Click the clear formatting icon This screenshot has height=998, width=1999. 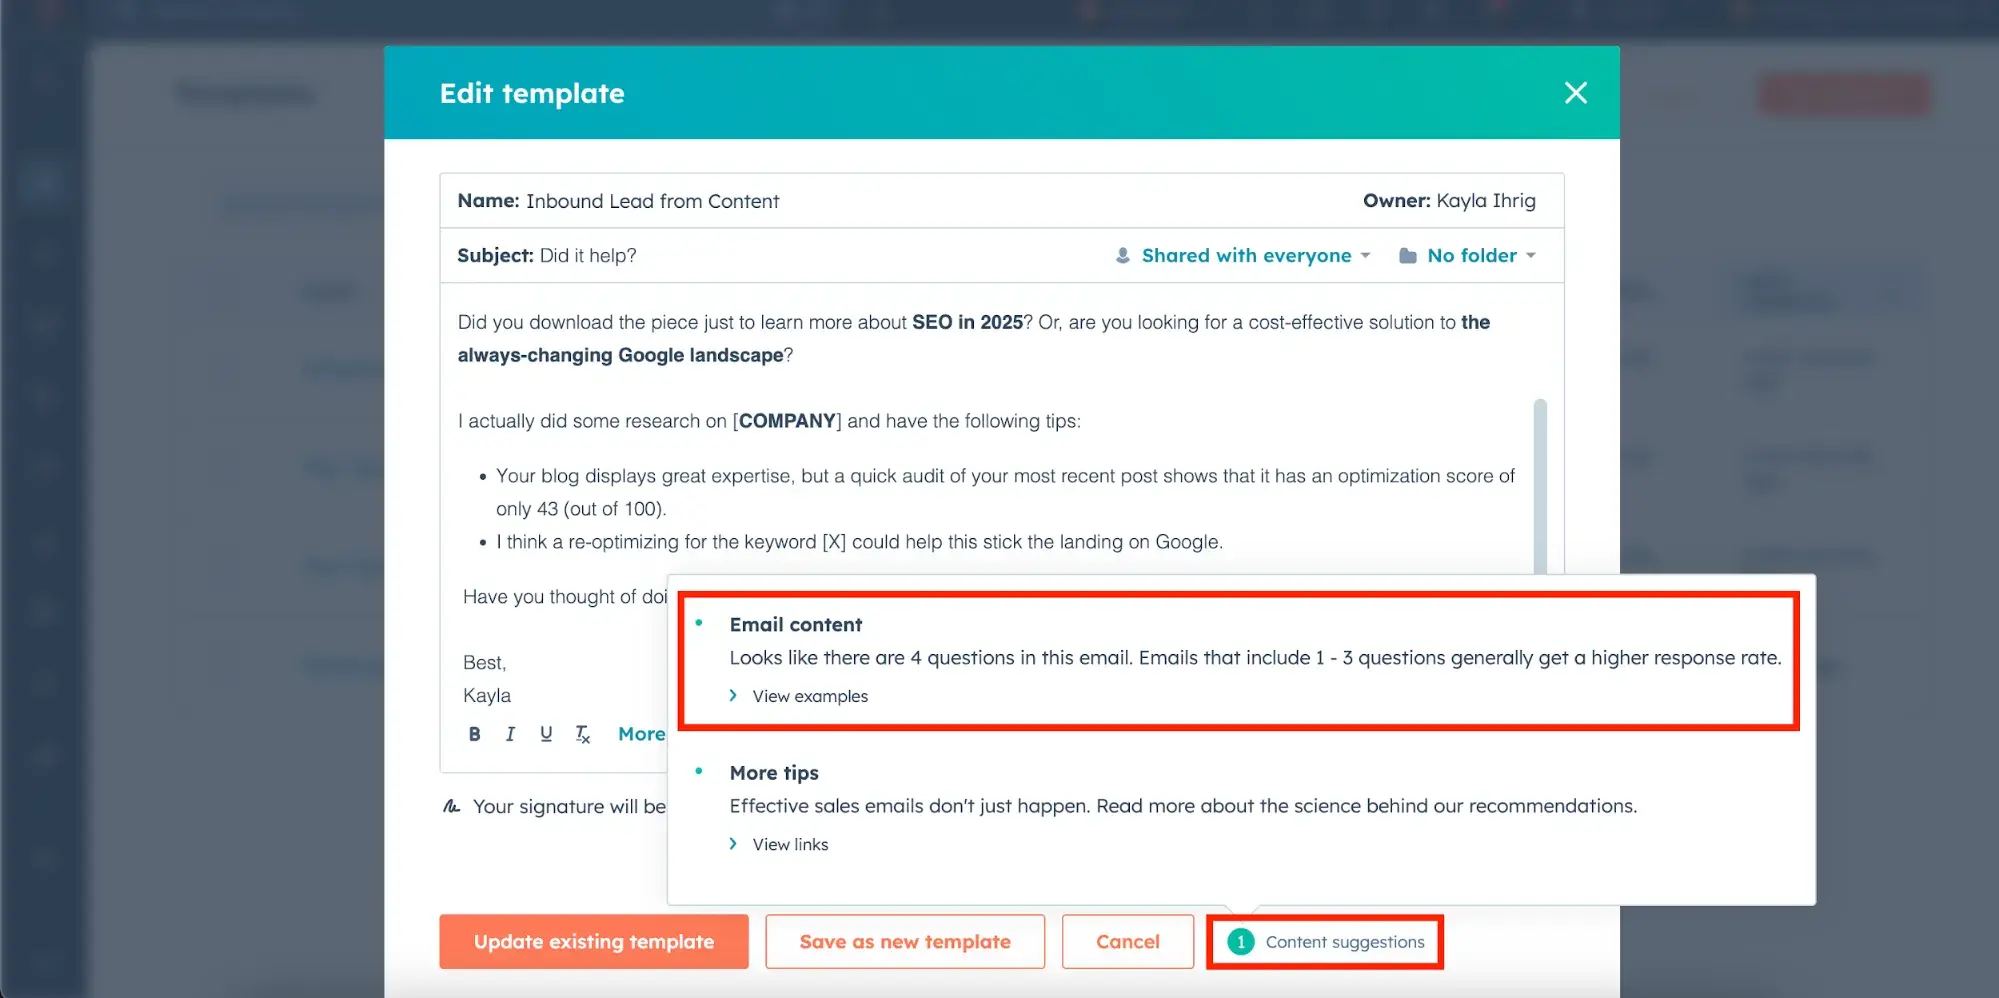582,735
